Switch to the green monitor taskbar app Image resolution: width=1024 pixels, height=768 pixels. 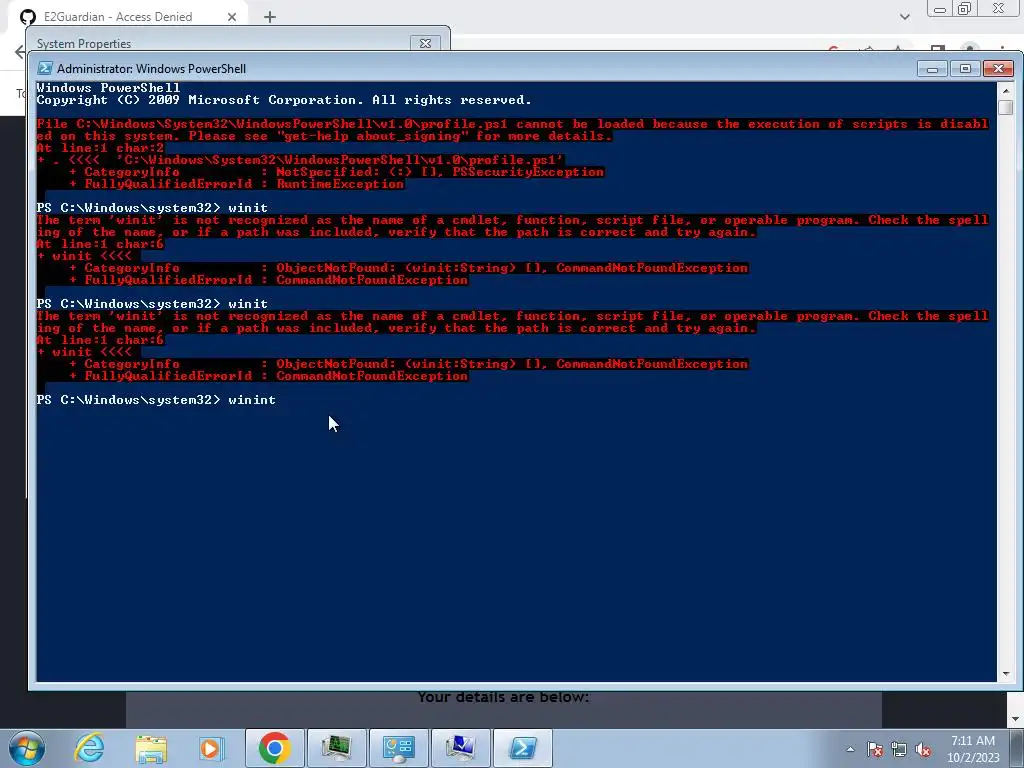click(x=336, y=748)
